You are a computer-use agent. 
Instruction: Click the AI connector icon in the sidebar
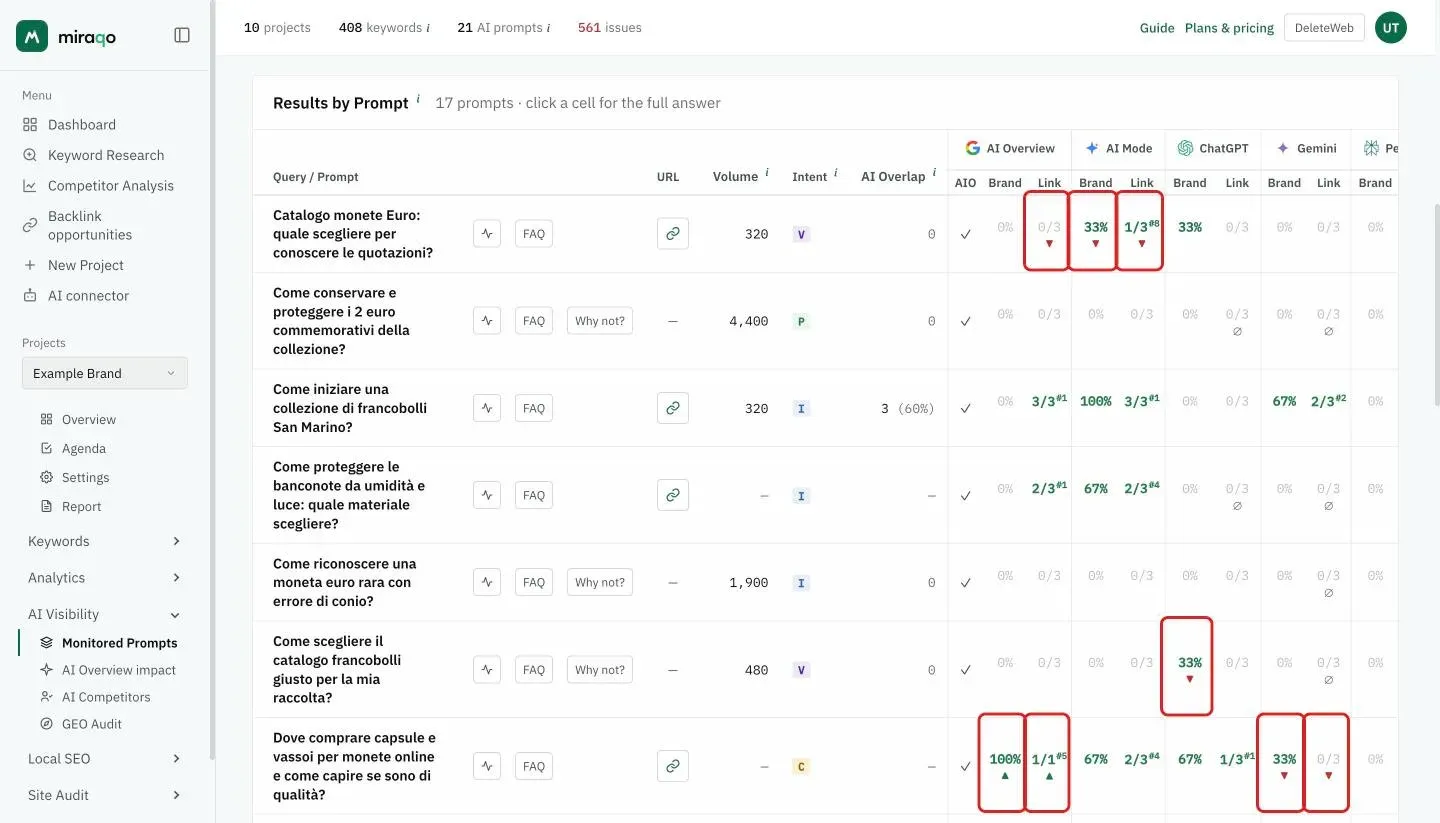[30, 296]
